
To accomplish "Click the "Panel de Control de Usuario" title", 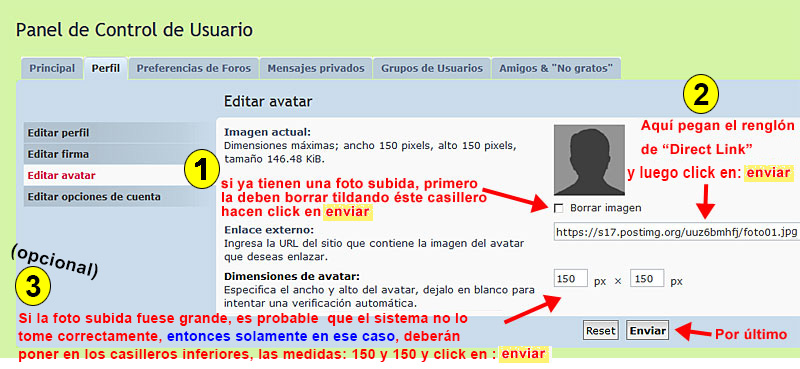I will pyautogui.click(x=134, y=30).
